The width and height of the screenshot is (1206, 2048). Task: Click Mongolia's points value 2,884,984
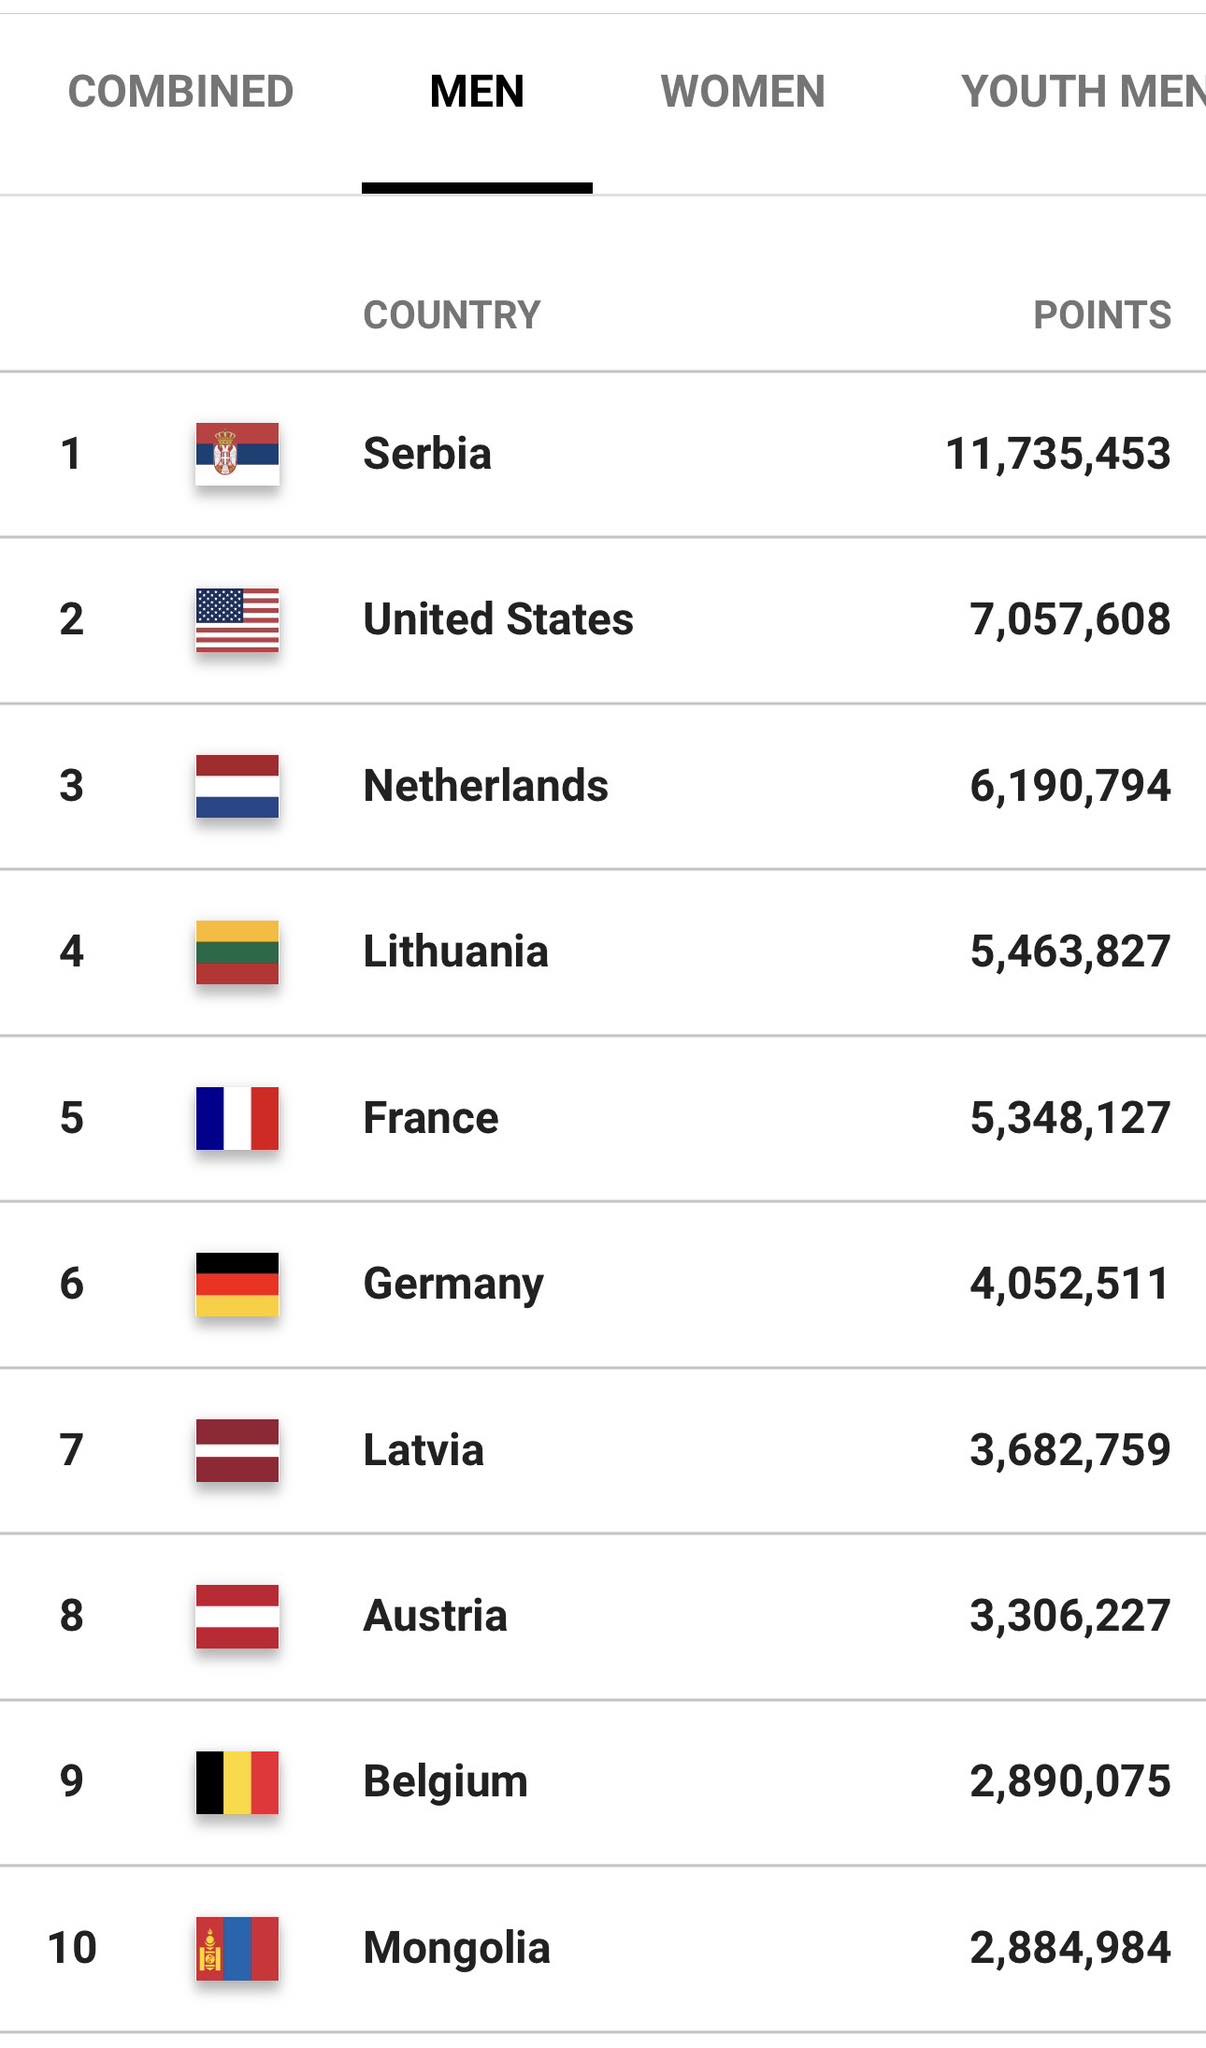1070,1948
